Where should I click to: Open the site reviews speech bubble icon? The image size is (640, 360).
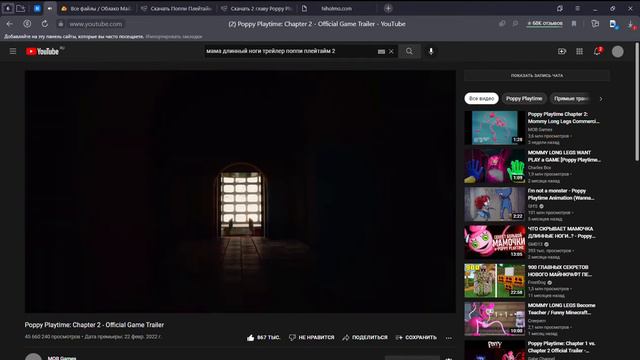(516, 24)
